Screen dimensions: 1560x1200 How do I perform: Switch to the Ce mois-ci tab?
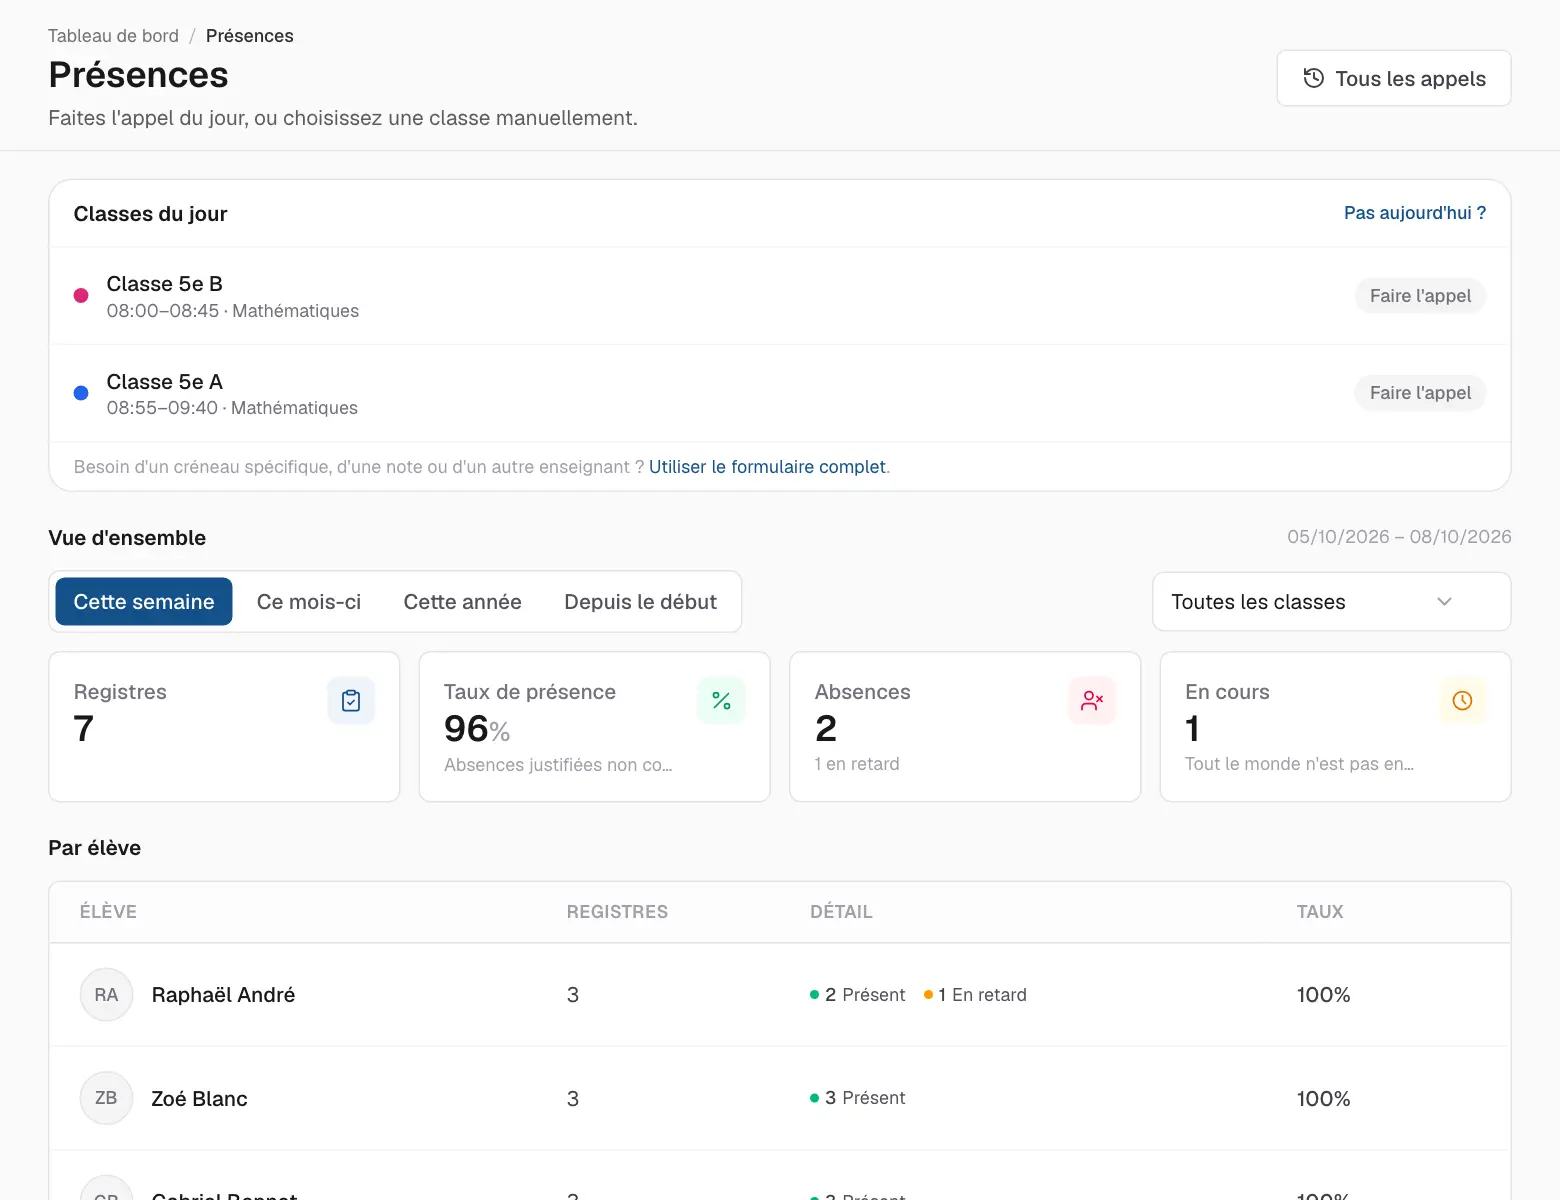(x=309, y=602)
